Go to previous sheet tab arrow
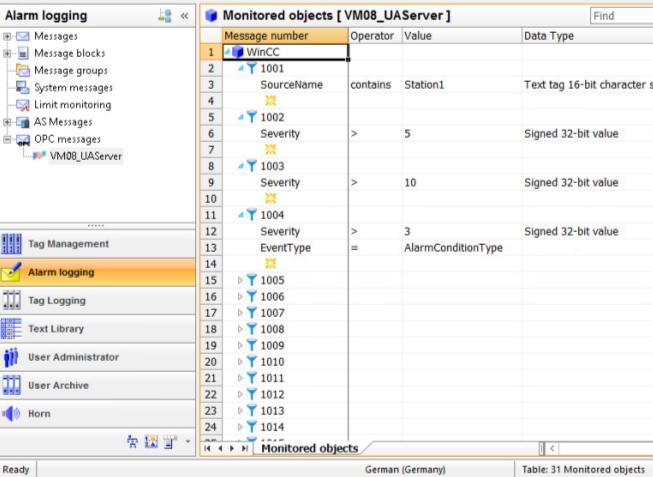Image resolution: width=653 pixels, height=477 pixels. point(220,448)
